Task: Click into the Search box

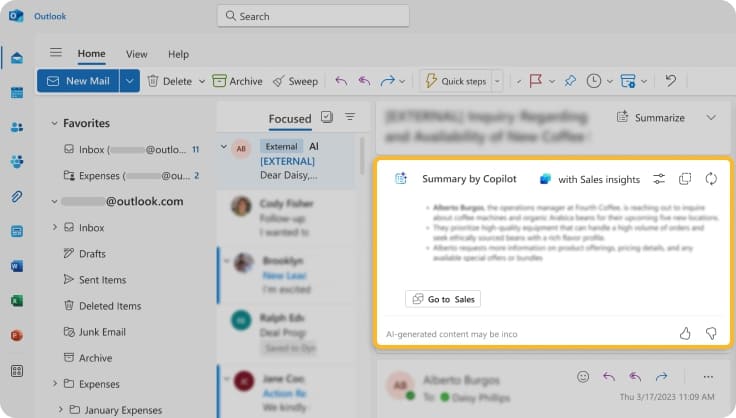Action: [313, 16]
